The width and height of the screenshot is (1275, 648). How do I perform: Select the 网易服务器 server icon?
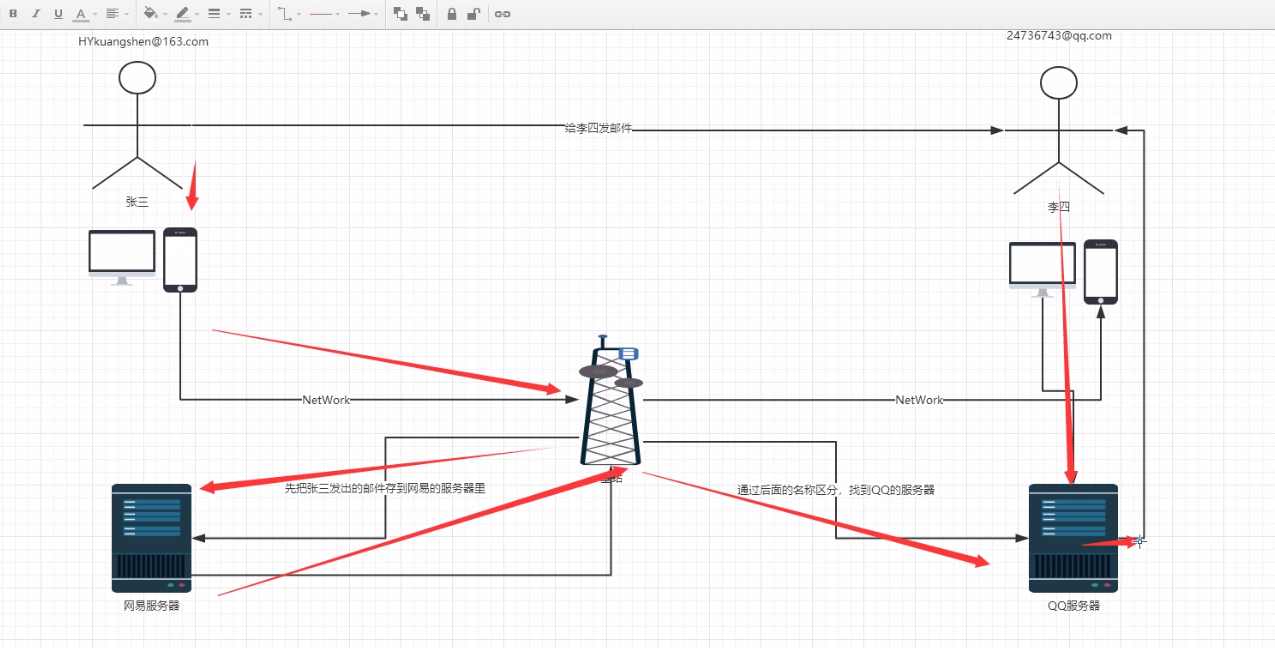tap(151, 538)
